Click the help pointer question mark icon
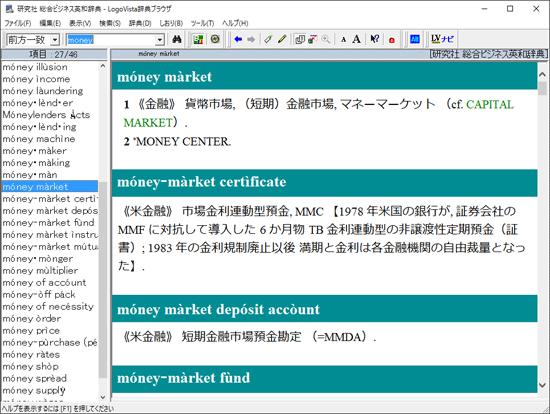The height and width of the screenshot is (414, 550). (375, 39)
